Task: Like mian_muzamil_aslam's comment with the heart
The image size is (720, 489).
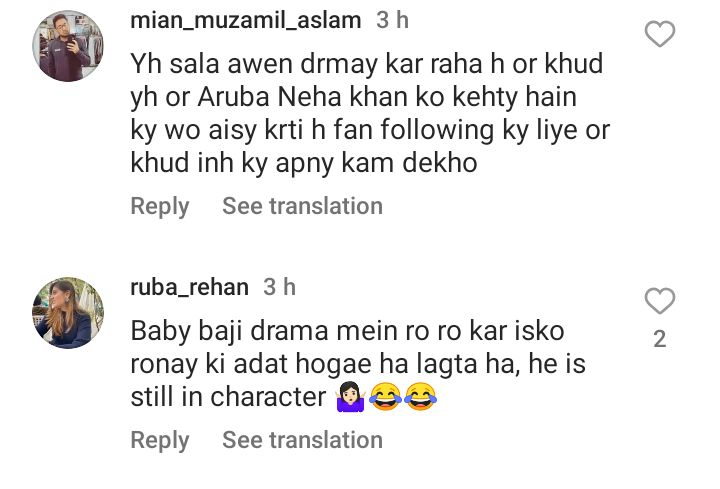Action: [x=660, y=35]
